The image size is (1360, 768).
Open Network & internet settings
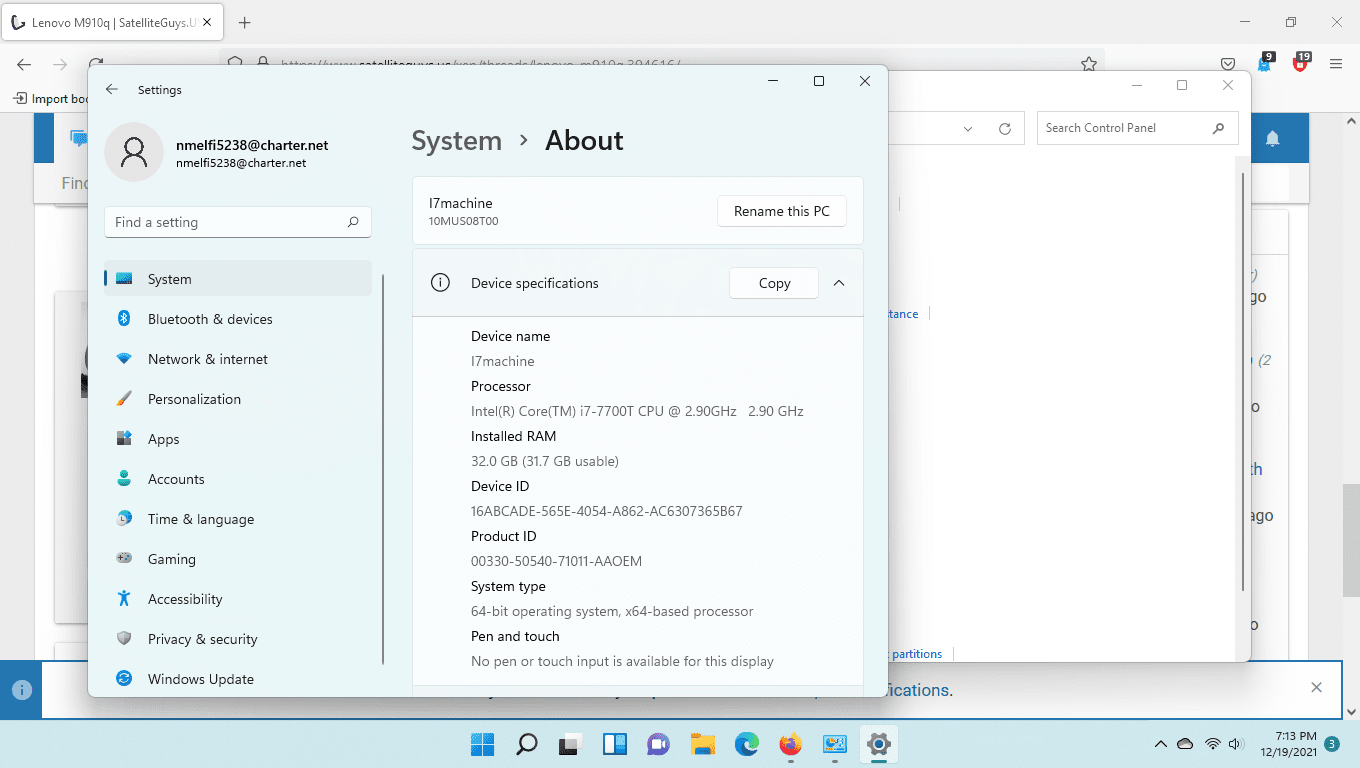(x=238, y=359)
